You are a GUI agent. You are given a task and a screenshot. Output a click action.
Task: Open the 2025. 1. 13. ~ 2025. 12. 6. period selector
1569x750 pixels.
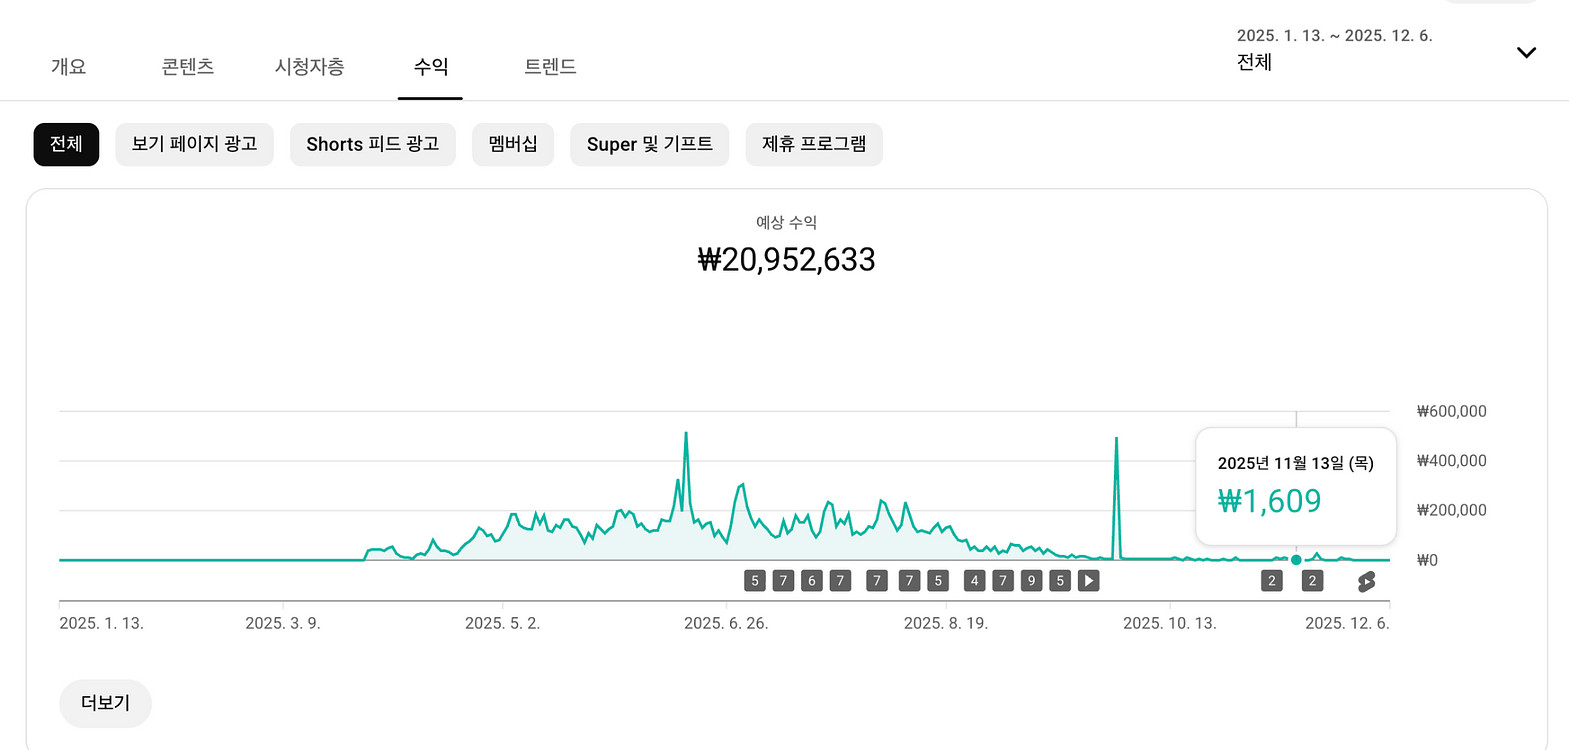click(1334, 49)
